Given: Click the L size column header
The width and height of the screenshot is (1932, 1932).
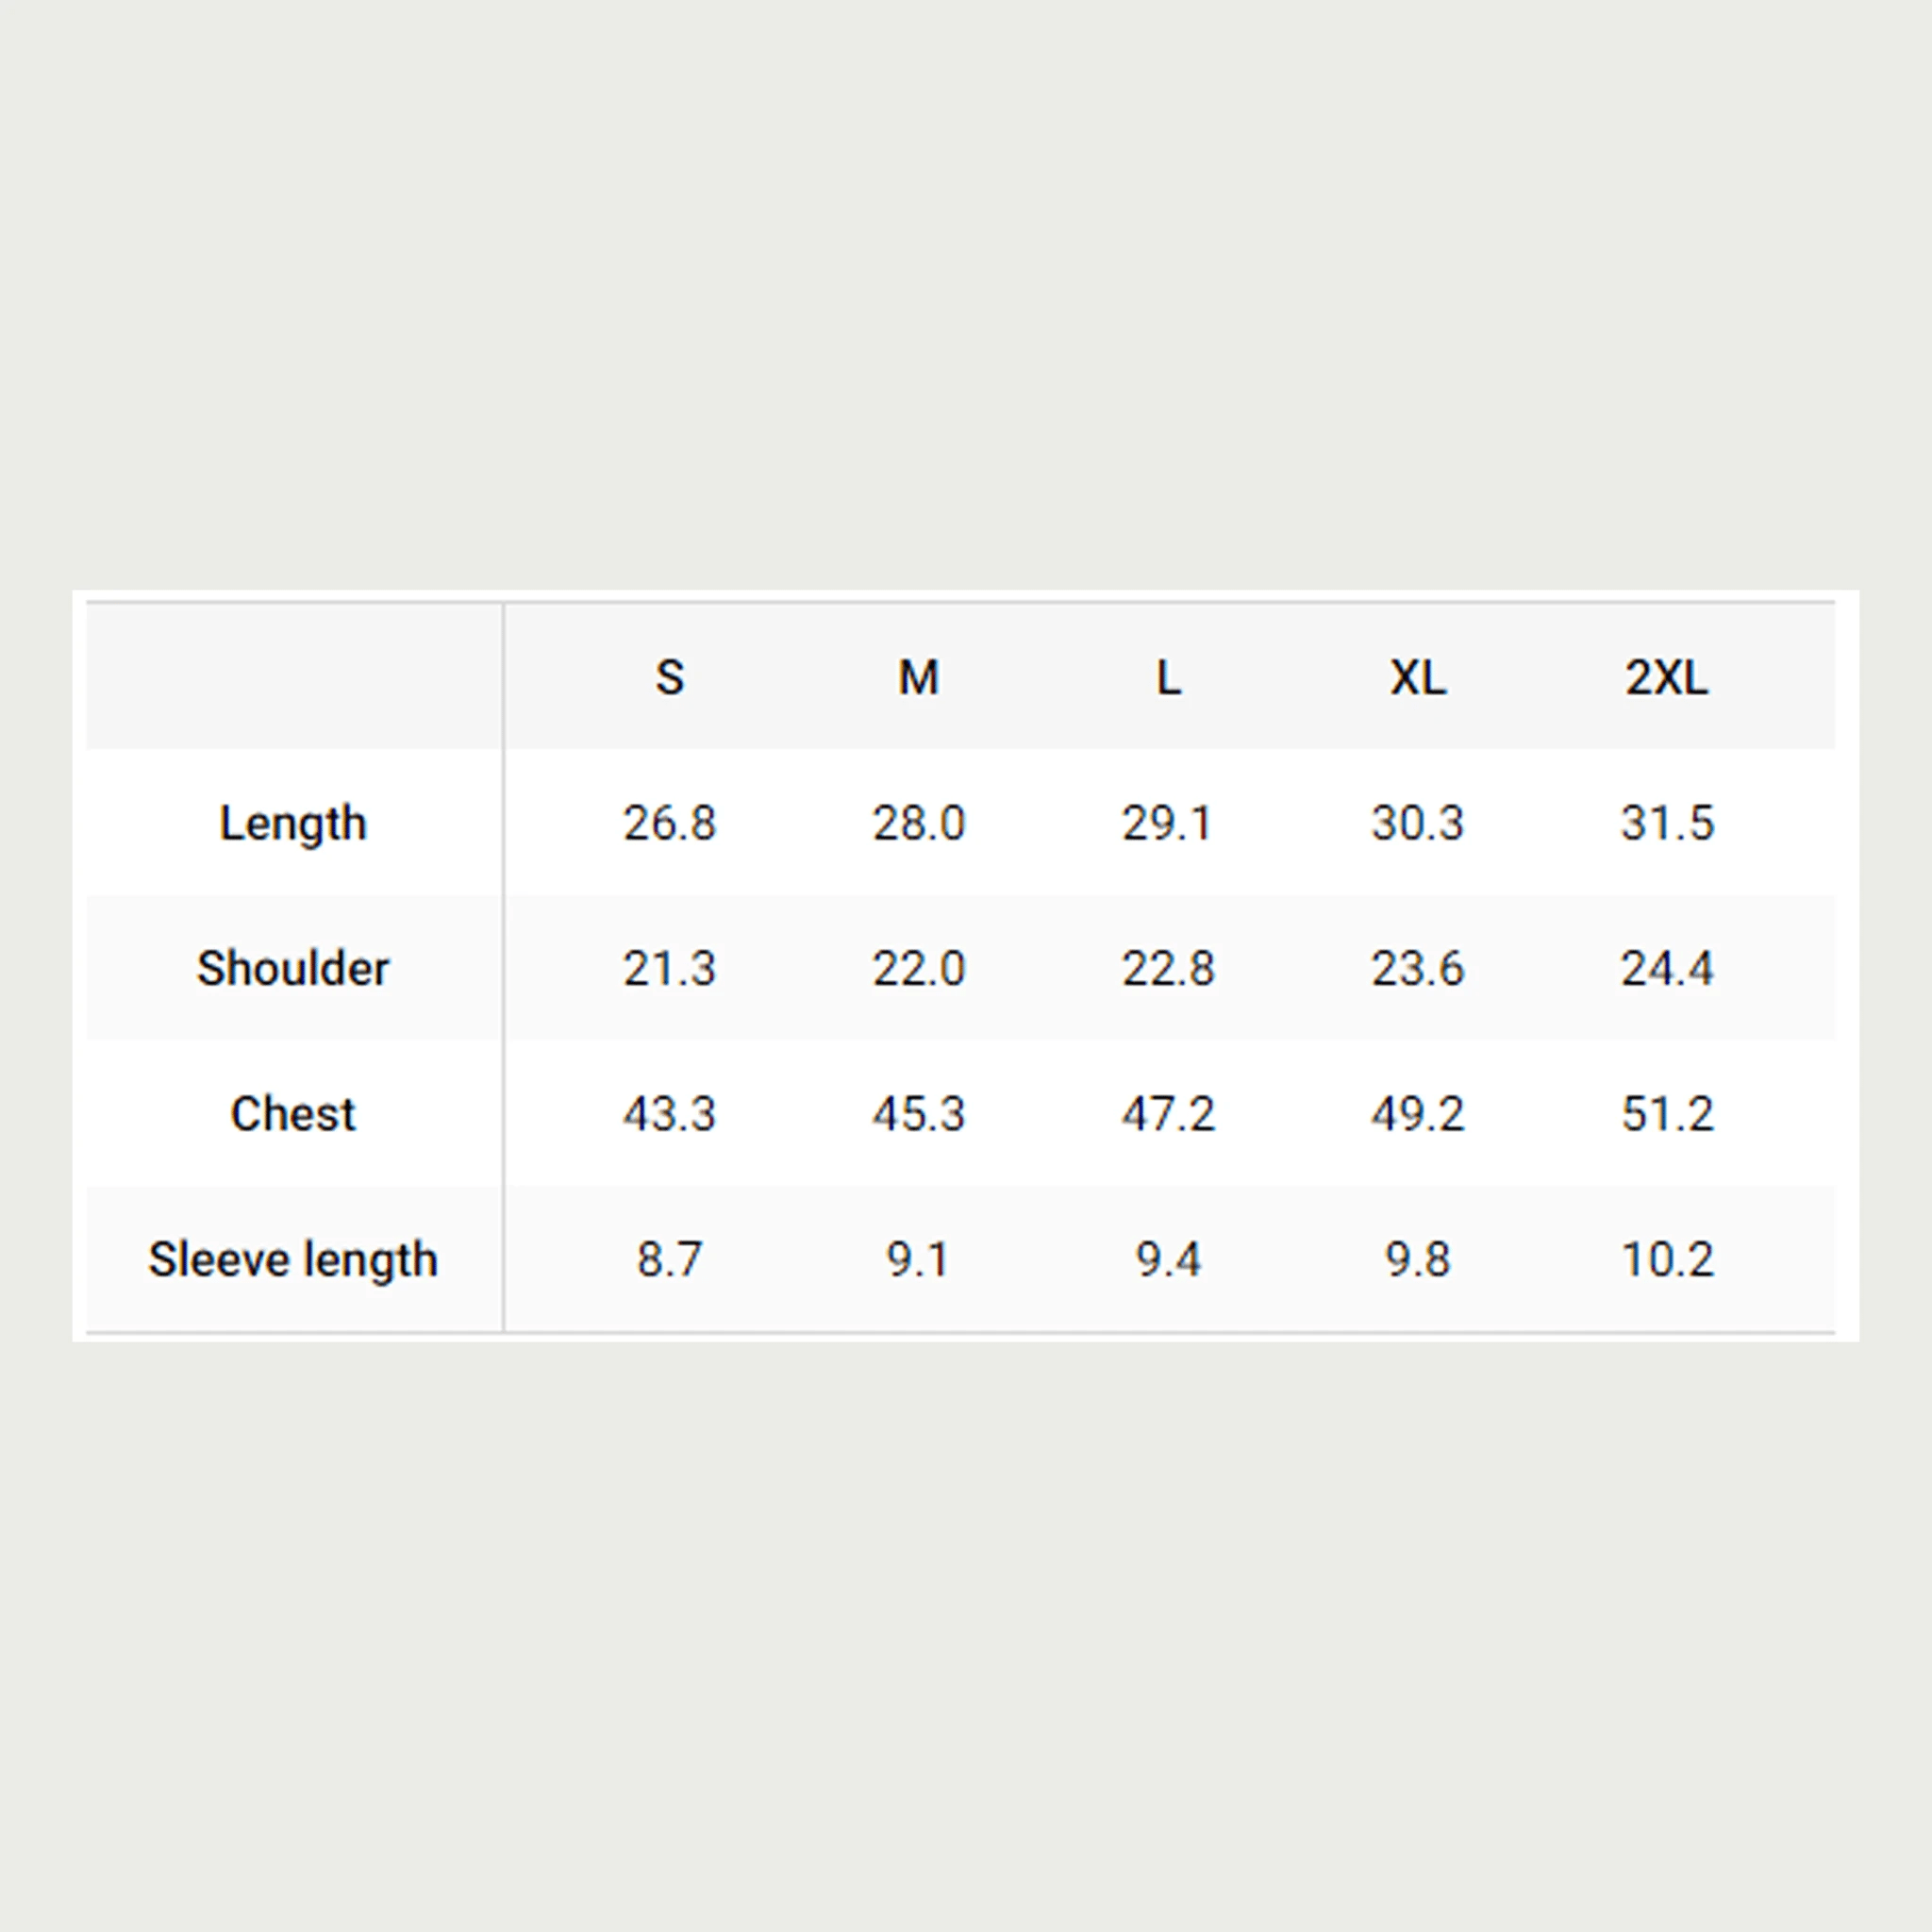Looking at the screenshot, I should click(1168, 678).
